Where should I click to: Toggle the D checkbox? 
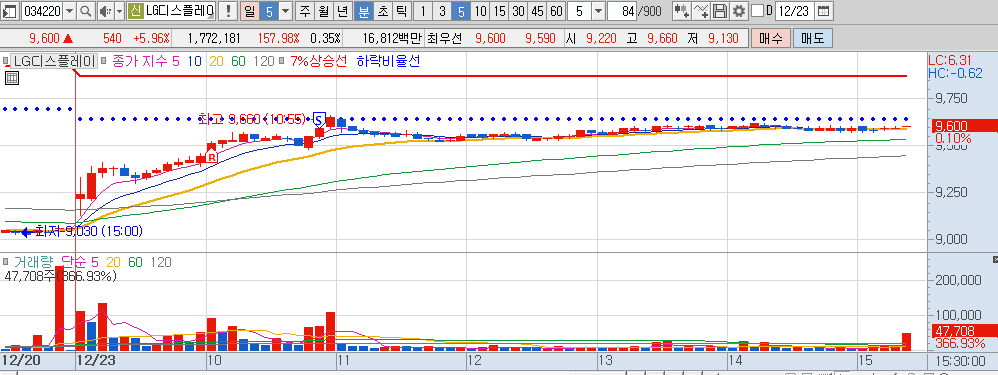(x=757, y=10)
